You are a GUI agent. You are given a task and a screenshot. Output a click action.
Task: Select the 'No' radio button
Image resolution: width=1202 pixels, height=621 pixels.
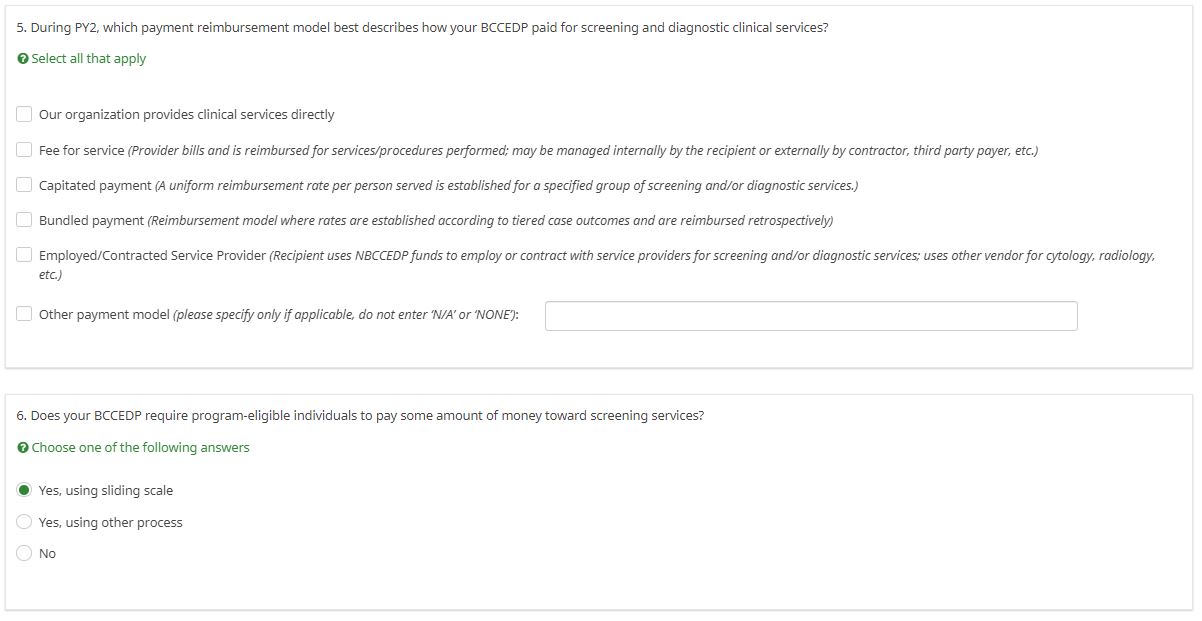pyautogui.click(x=25, y=553)
